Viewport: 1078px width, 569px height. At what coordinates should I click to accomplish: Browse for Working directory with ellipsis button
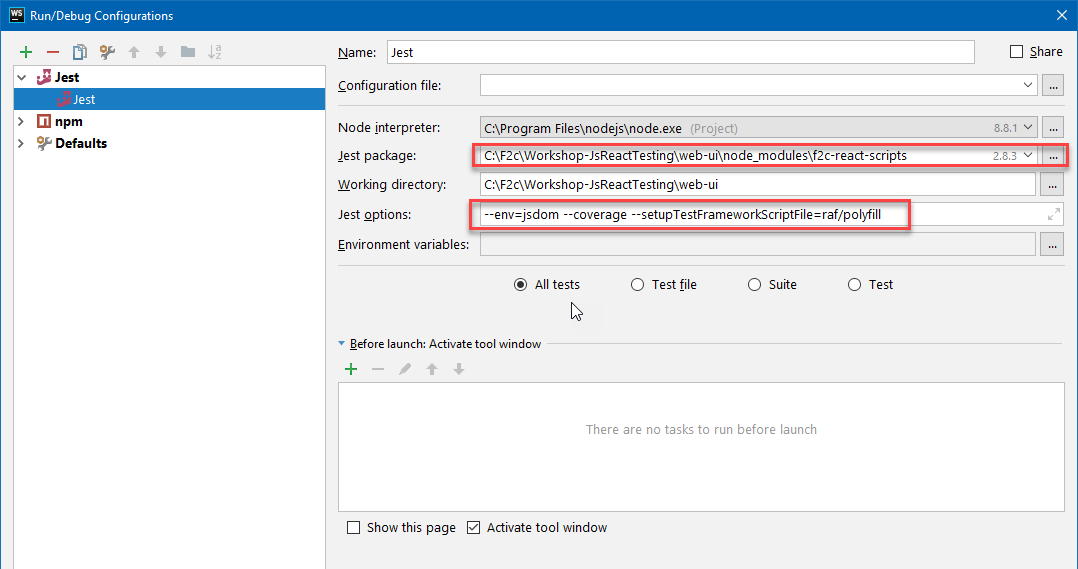click(x=1053, y=185)
